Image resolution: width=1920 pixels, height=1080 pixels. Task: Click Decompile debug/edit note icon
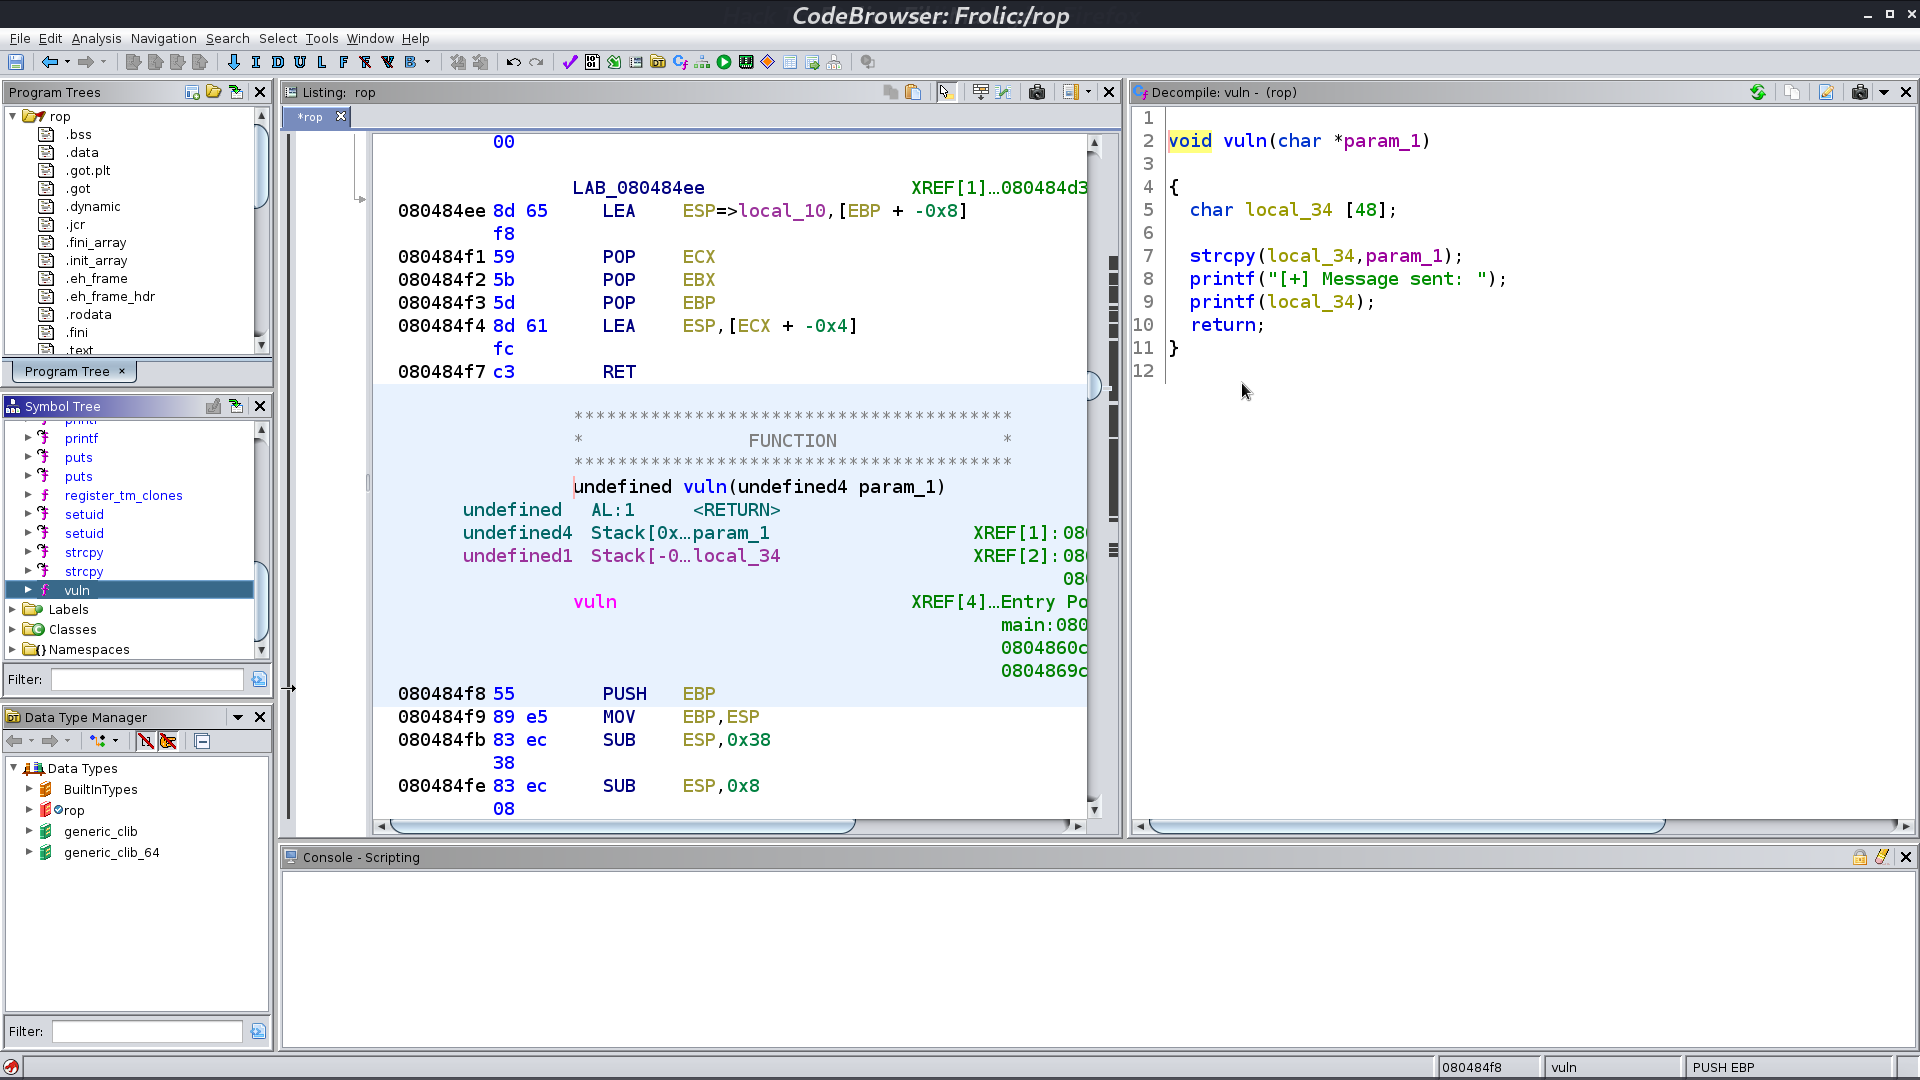pos(1826,92)
